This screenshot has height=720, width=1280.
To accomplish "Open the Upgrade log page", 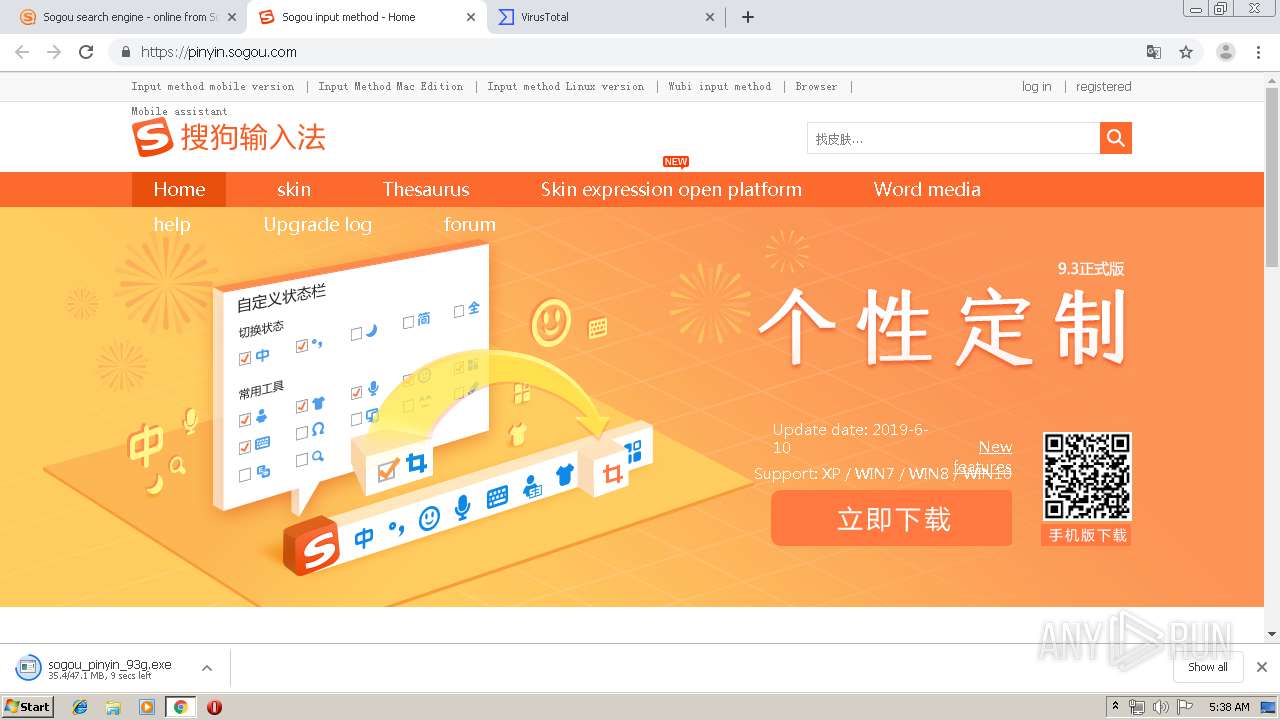I will pyautogui.click(x=318, y=224).
